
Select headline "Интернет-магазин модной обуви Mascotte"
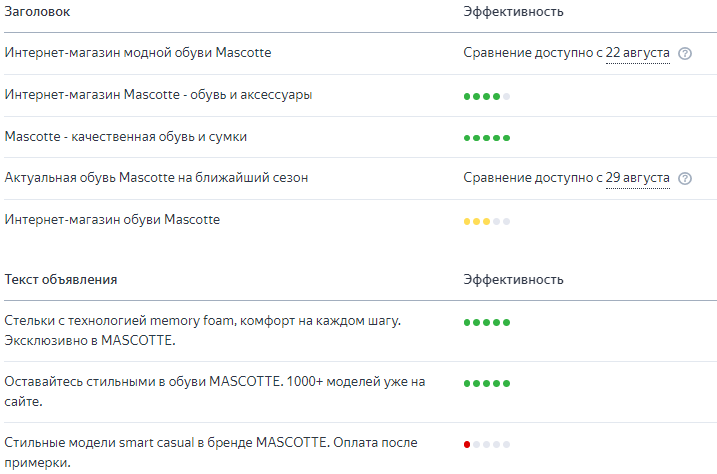click(138, 52)
